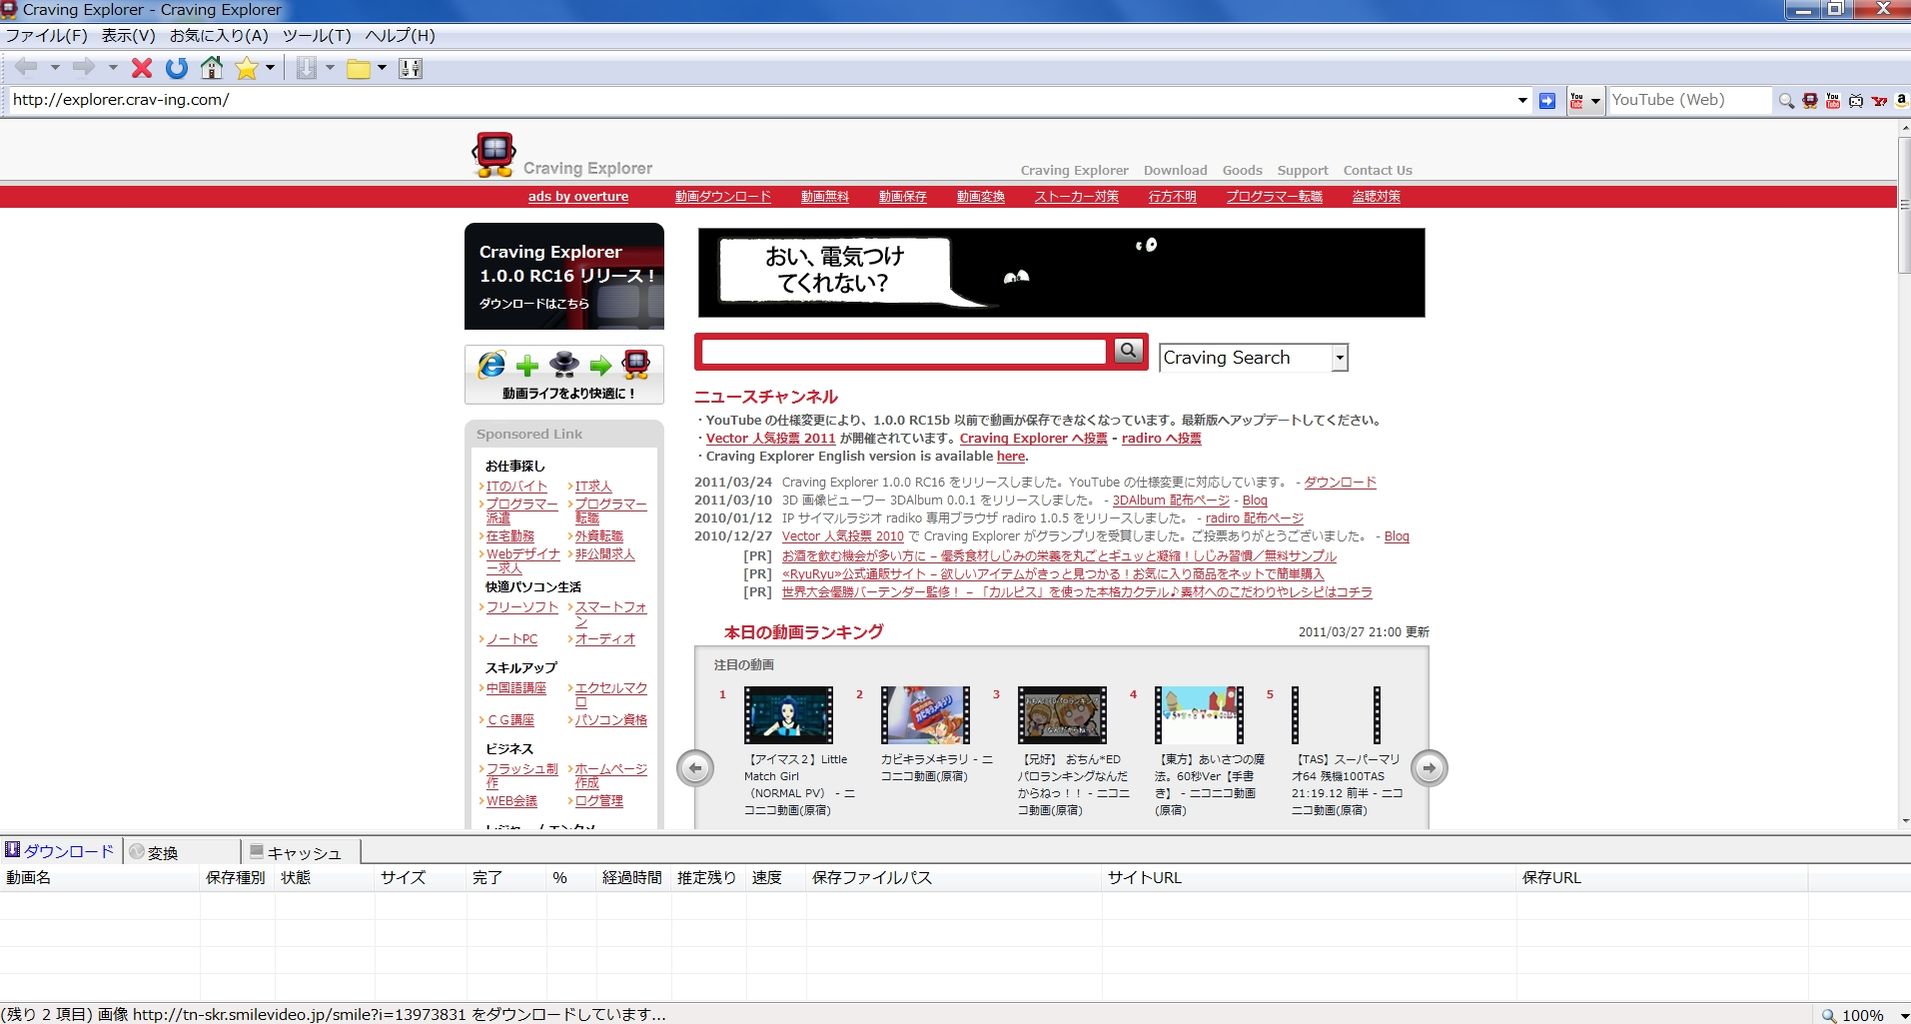Open the ファイル(F) menu
The width and height of the screenshot is (1911, 1024).
pyautogui.click(x=47, y=35)
